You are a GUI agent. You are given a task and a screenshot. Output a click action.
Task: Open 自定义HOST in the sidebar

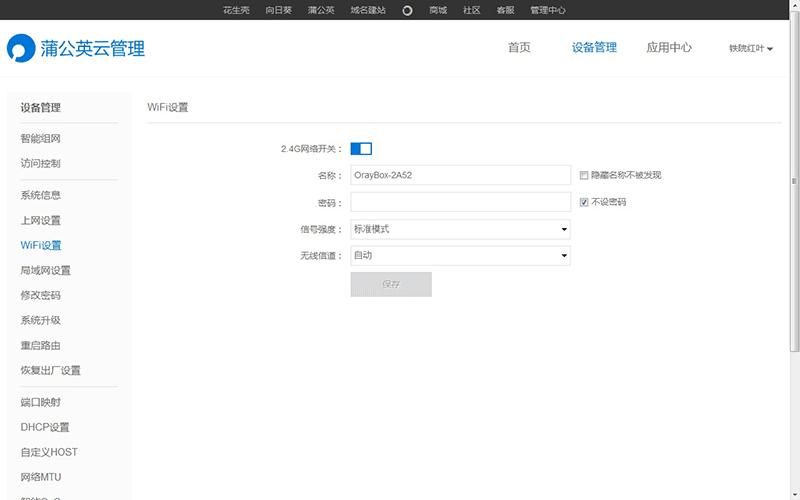click(x=49, y=452)
